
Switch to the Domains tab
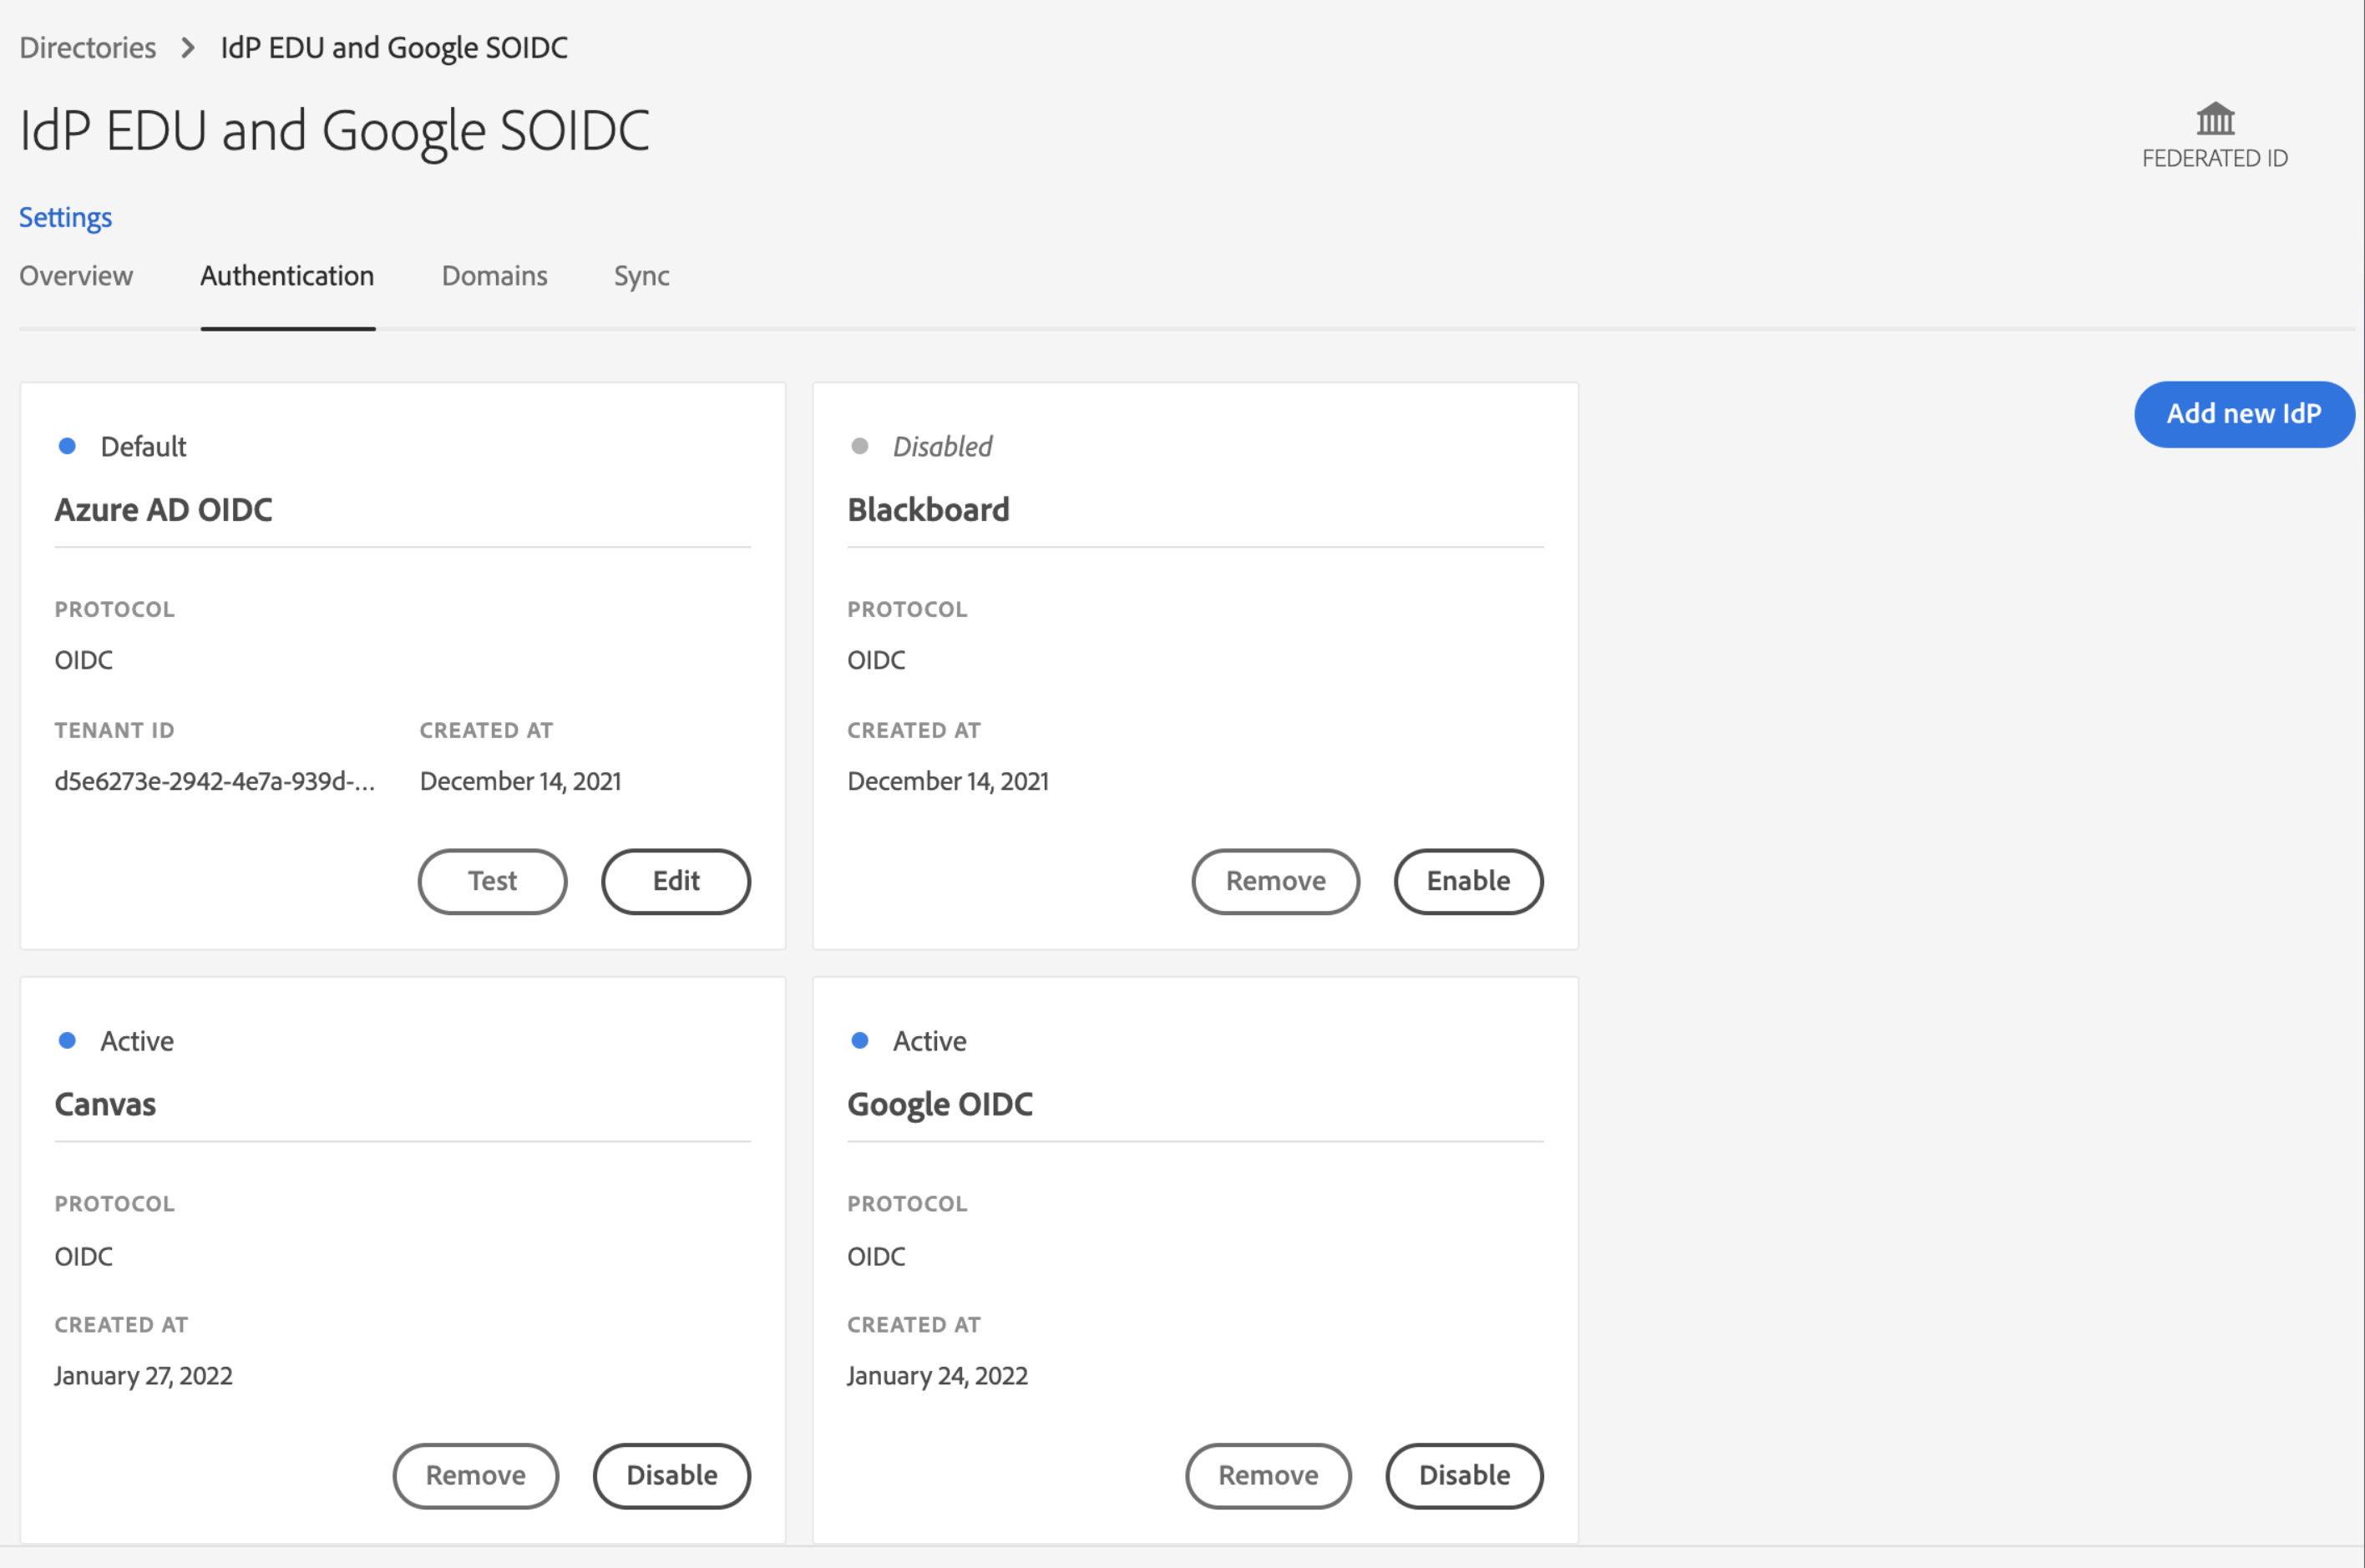(494, 275)
